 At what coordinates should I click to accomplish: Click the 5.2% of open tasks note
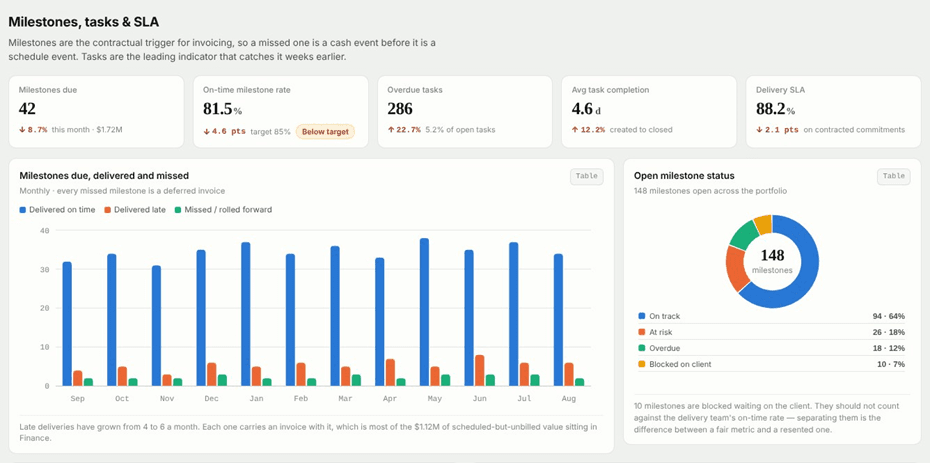click(460, 130)
